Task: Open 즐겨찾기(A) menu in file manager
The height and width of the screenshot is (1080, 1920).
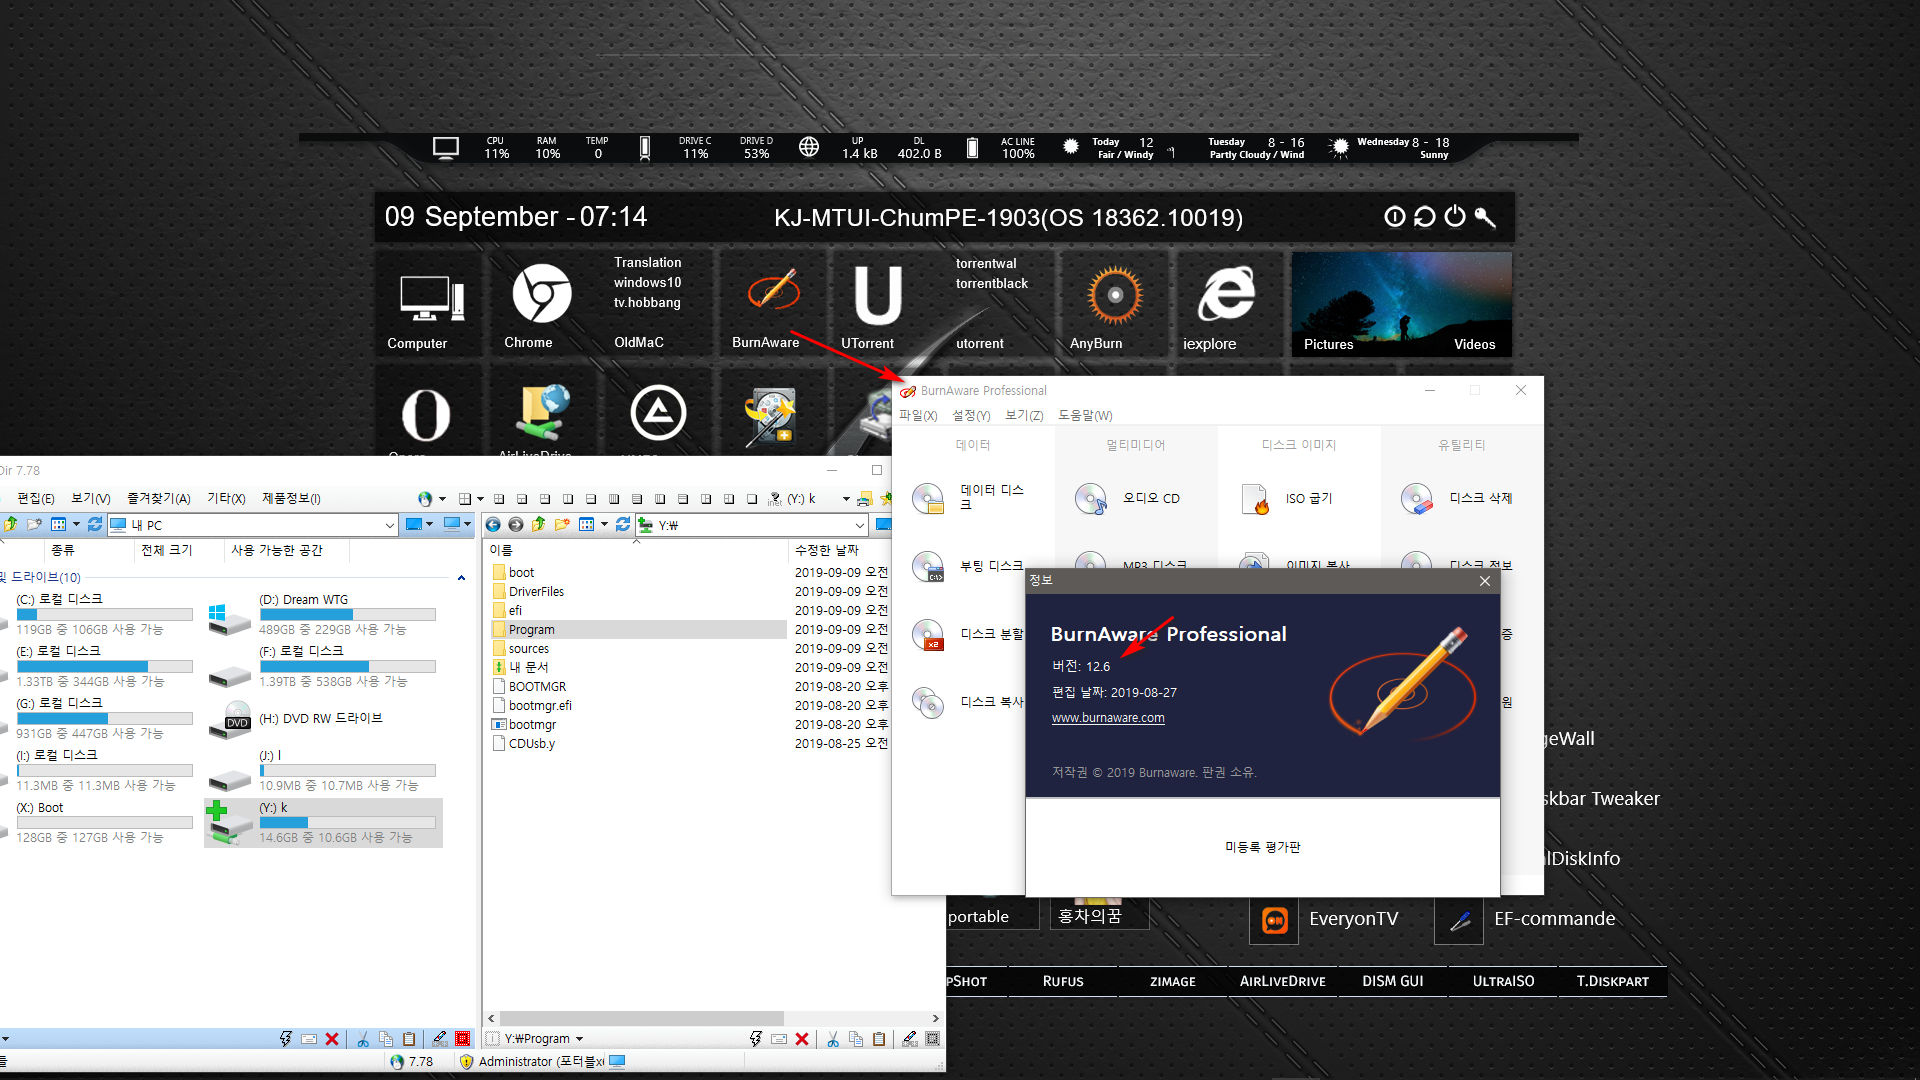Action: pyautogui.click(x=158, y=498)
